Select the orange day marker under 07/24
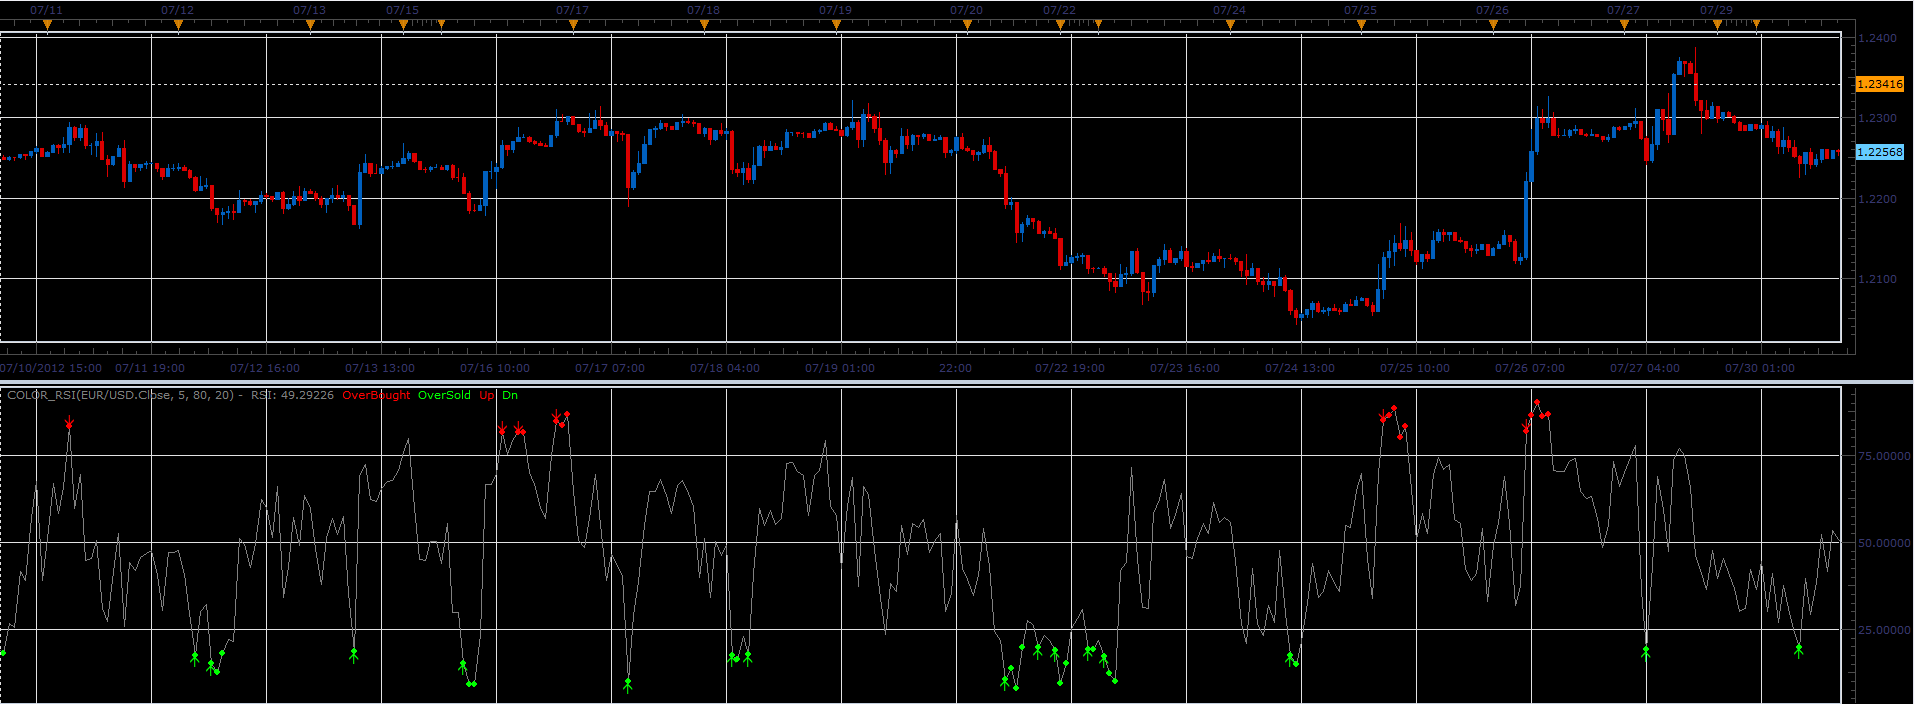The image size is (1915, 704). pos(1230,25)
